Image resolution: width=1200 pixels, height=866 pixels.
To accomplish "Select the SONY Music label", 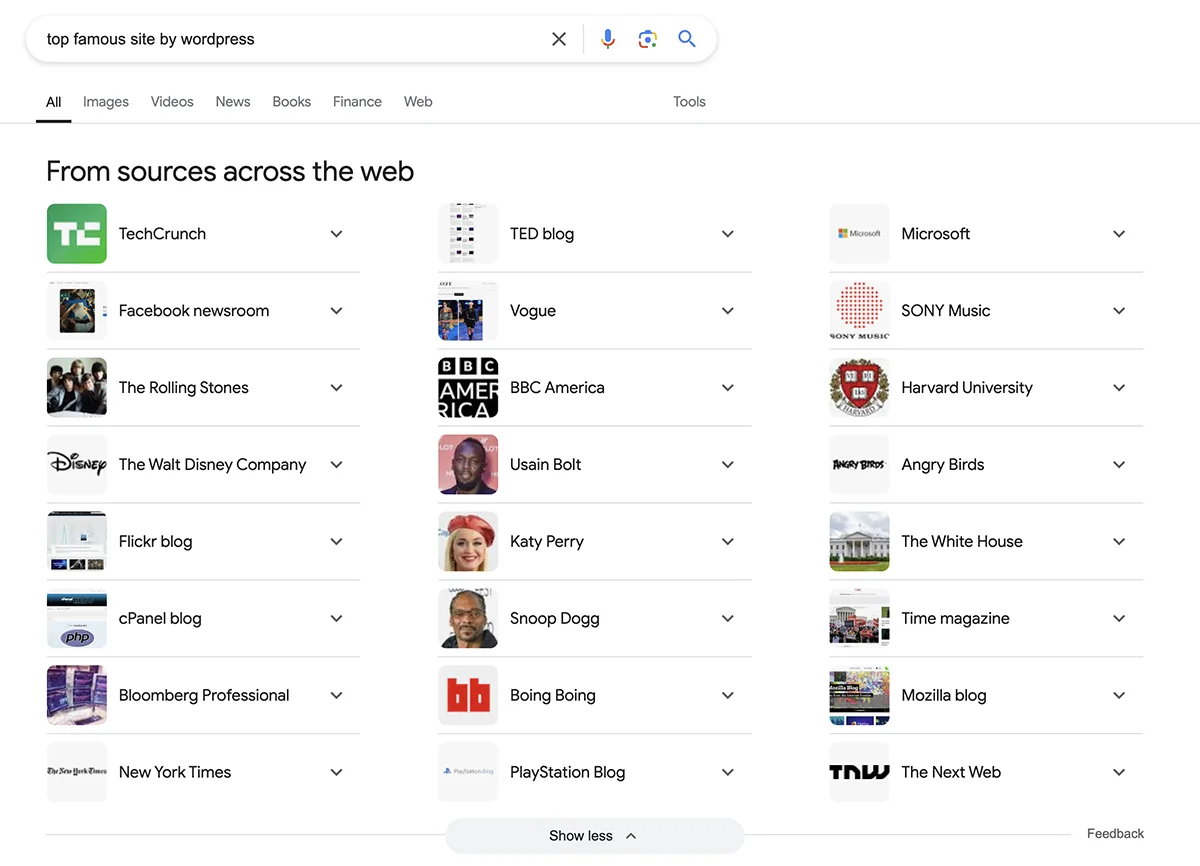I will tap(946, 311).
